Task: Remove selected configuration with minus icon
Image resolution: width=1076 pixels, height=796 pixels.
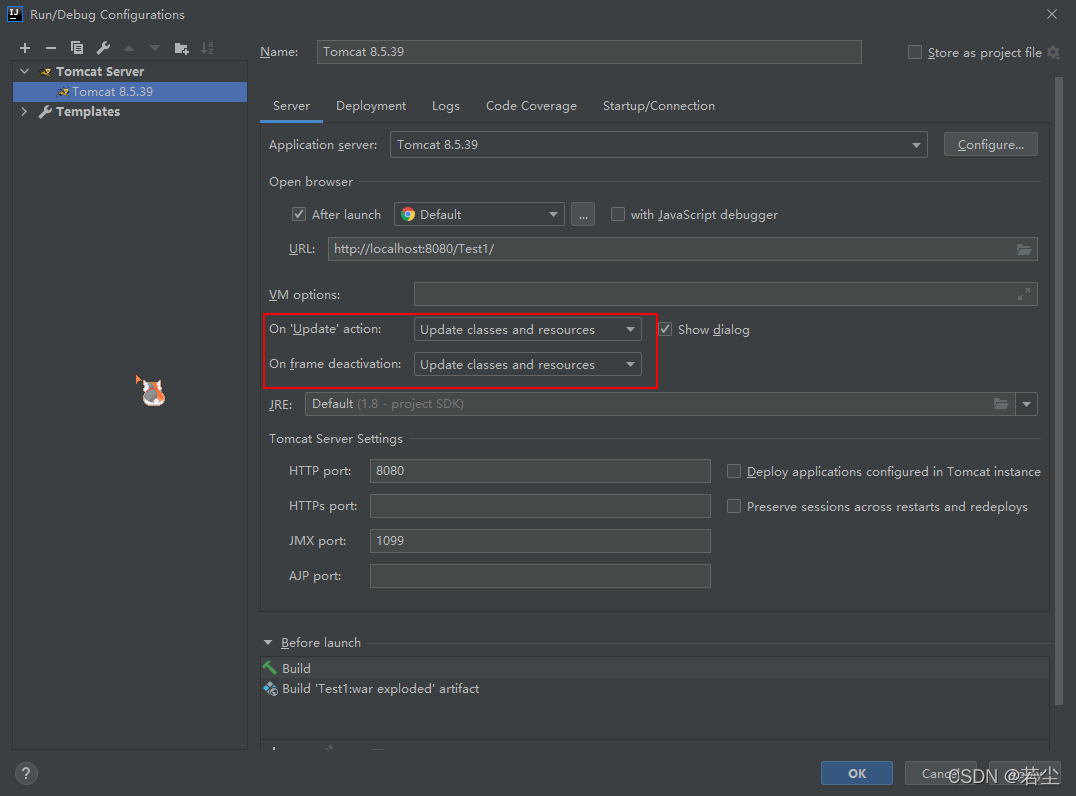Action: click(51, 48)
